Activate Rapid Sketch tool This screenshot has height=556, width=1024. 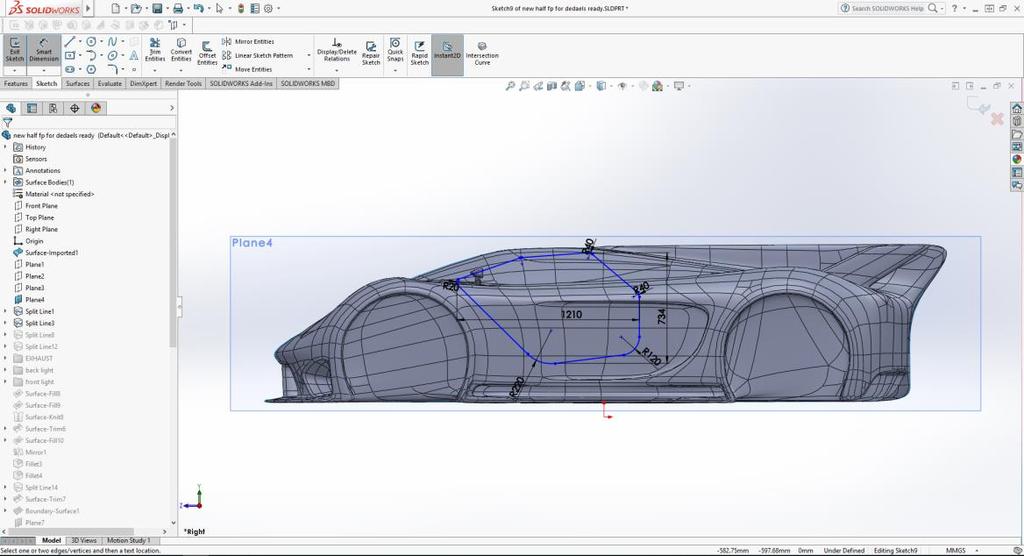pos(419,53)
